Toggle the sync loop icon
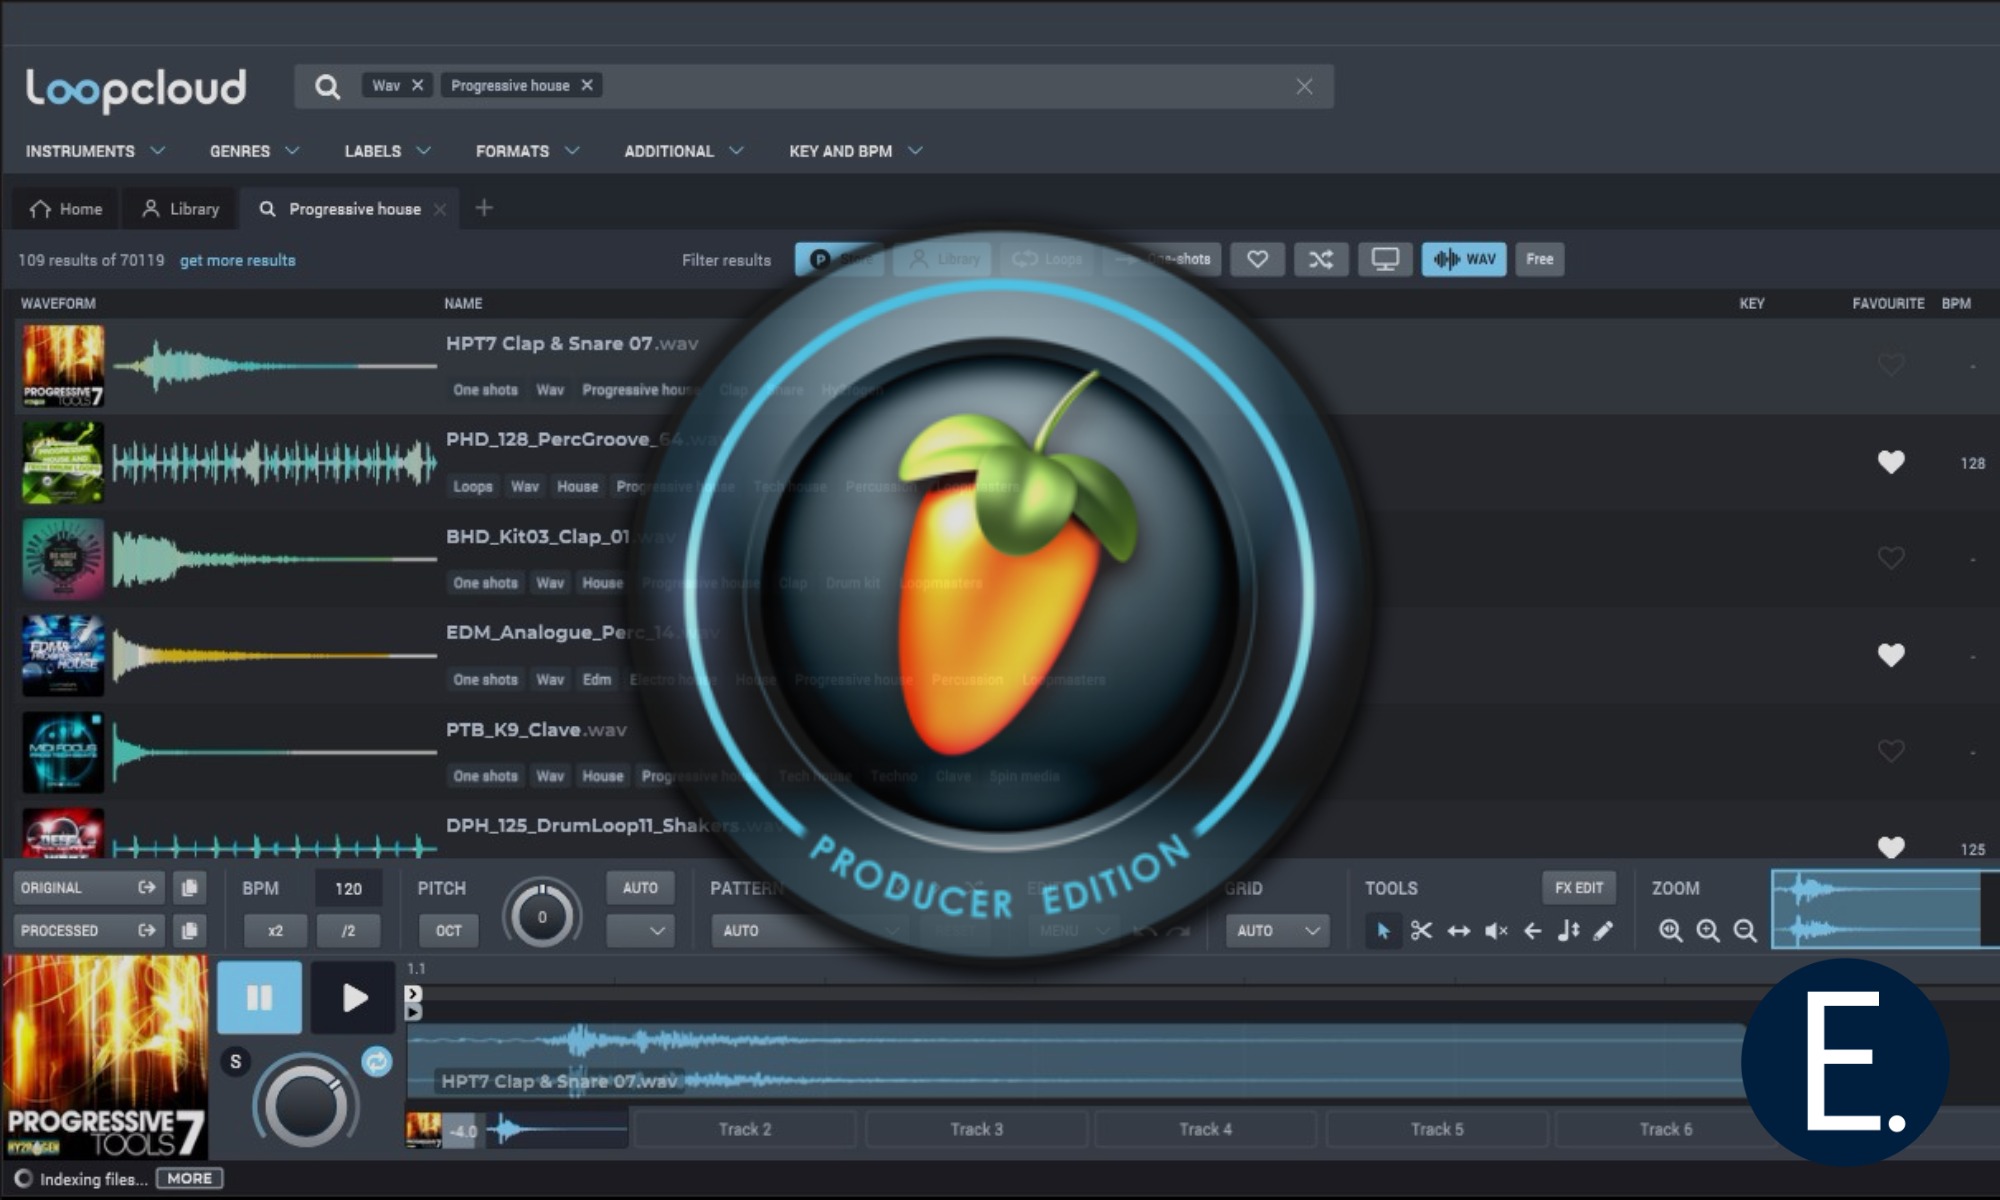Viewport: 2000px width, 1200px height. tap(376, 1062)
